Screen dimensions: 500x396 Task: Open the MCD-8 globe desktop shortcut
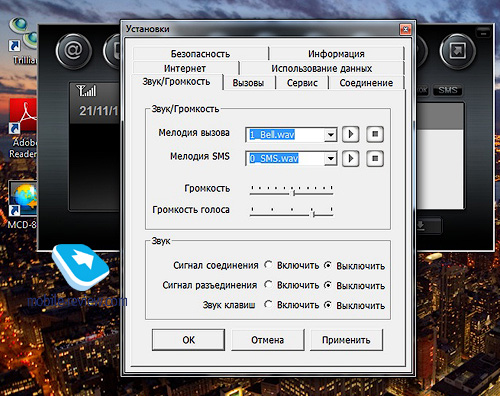23,205
